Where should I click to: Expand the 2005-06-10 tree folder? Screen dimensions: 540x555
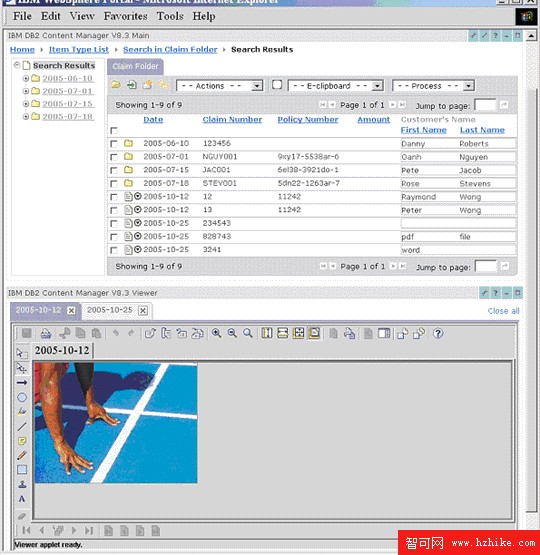(25, 78)
